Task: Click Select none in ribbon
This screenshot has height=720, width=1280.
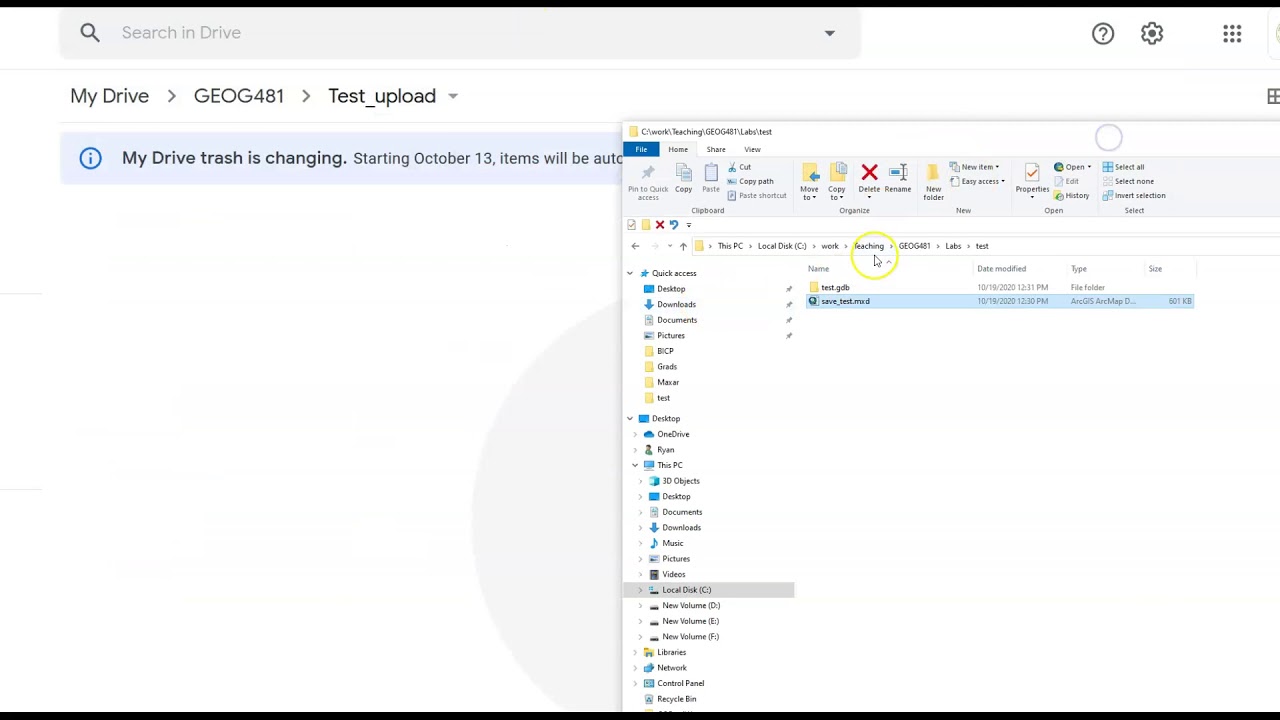Action: pos(1128,181)
